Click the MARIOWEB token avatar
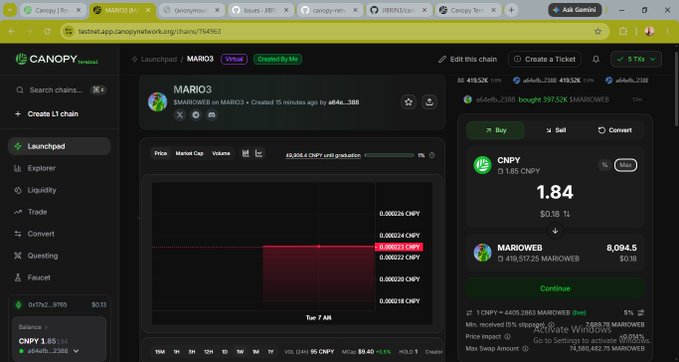Viewport: 679px width, 362px height. (x=482, y=252)
